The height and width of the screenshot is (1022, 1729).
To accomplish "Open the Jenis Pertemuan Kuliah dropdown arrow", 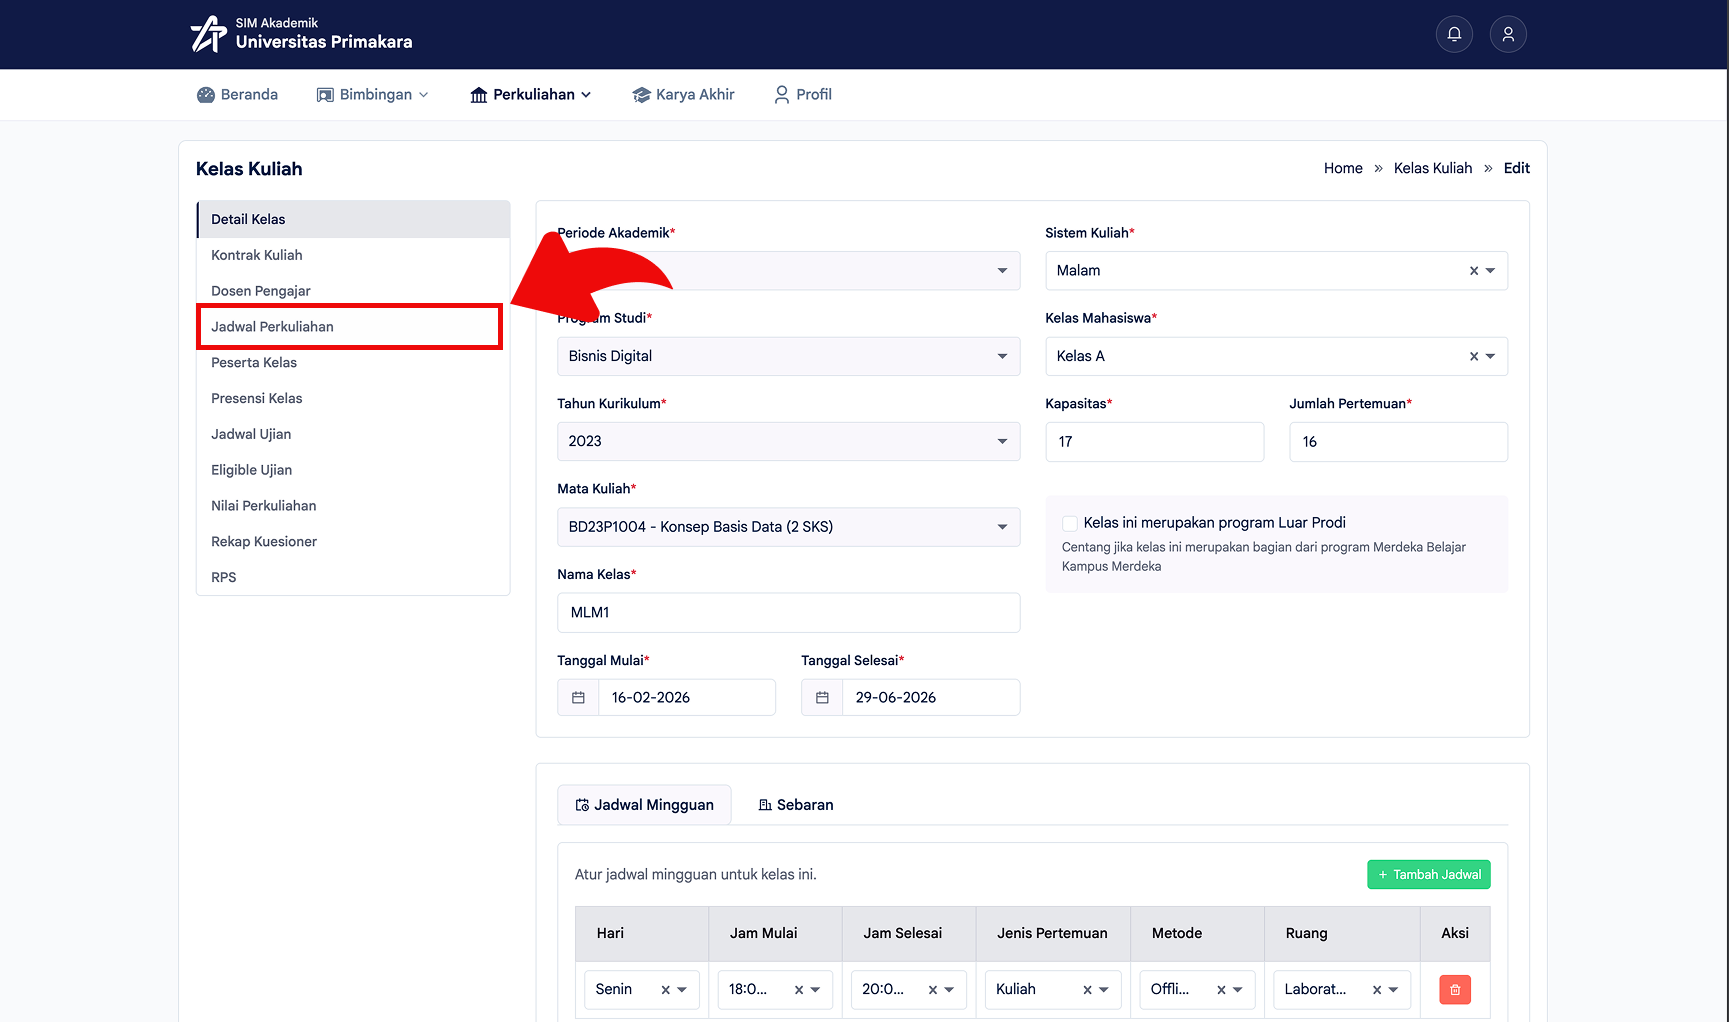I will tap(1104, 990).
